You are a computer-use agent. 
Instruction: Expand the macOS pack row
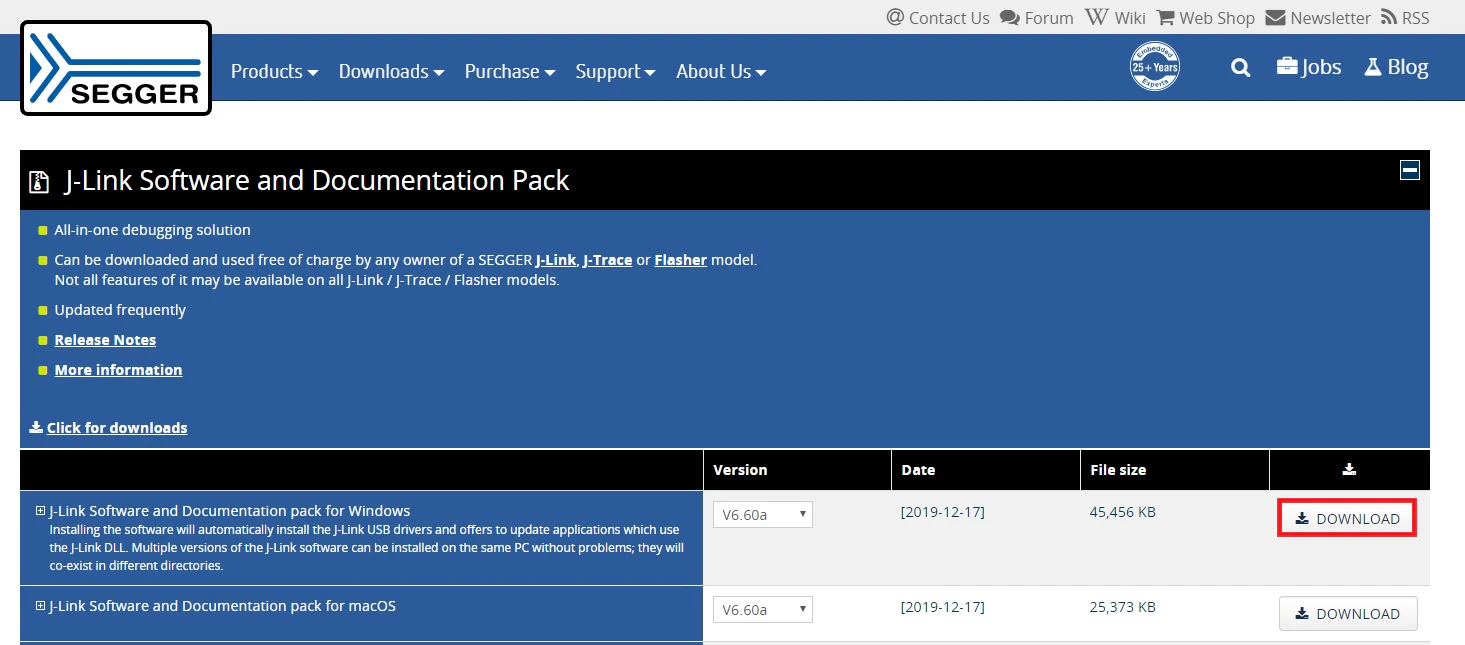[41, 606]
